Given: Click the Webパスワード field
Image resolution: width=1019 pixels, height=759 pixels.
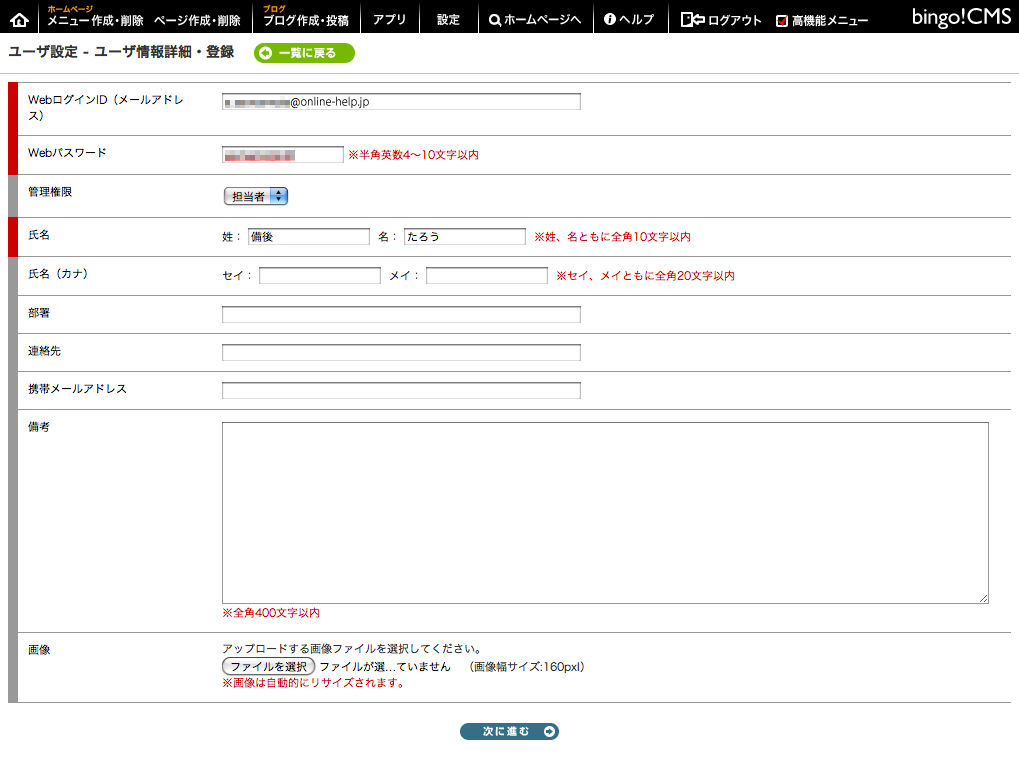Looking at the screenshot, I should point(282,155).
